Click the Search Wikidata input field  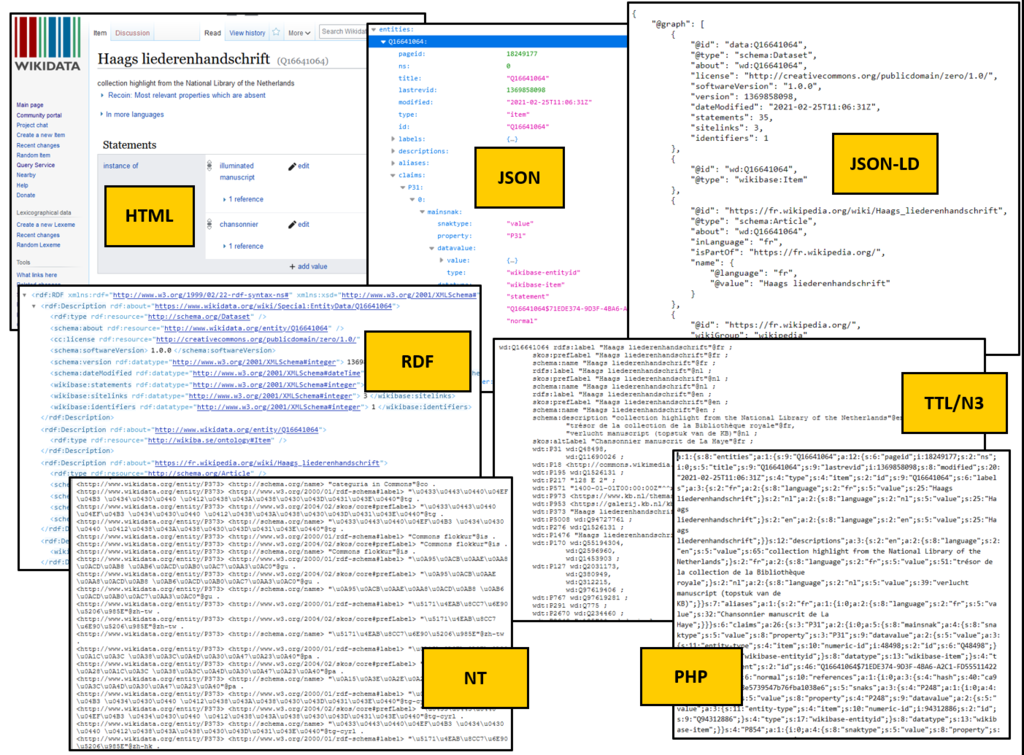[343, 31]
